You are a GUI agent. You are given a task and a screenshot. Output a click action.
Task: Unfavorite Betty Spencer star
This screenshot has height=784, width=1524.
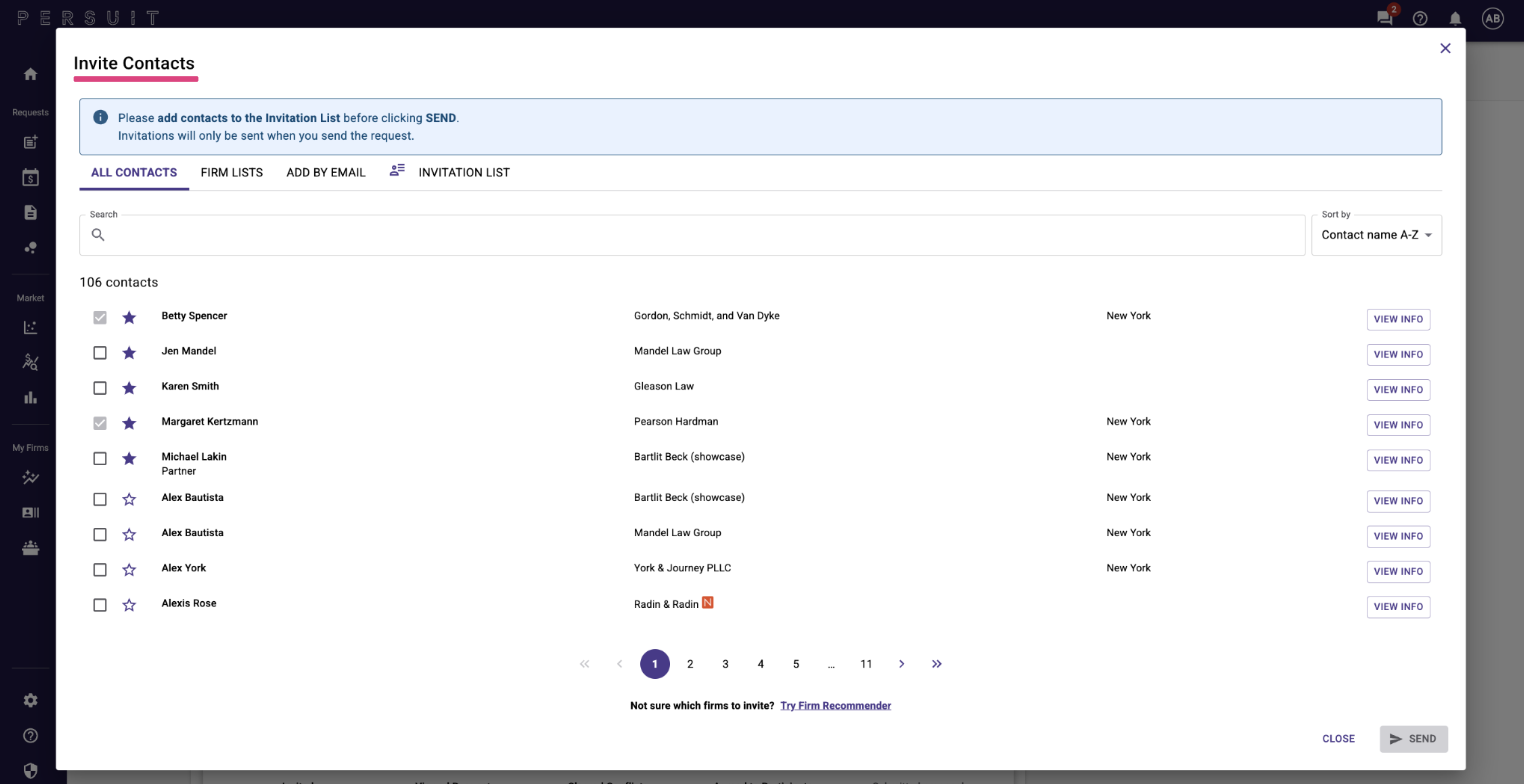tap(129, 318)
